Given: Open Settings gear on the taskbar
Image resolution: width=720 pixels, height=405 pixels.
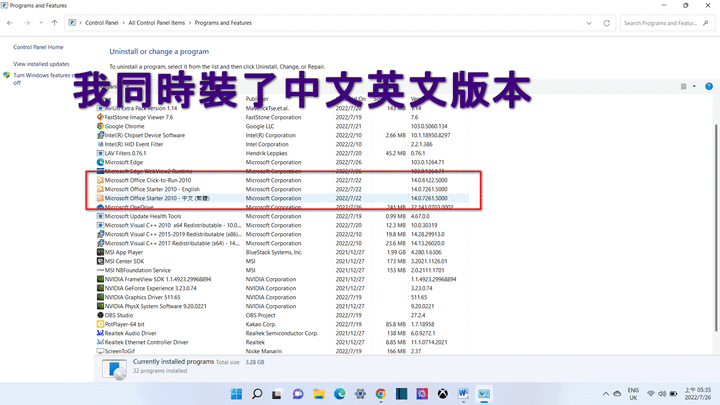Looking at the screenshot, I should [360, 394].
